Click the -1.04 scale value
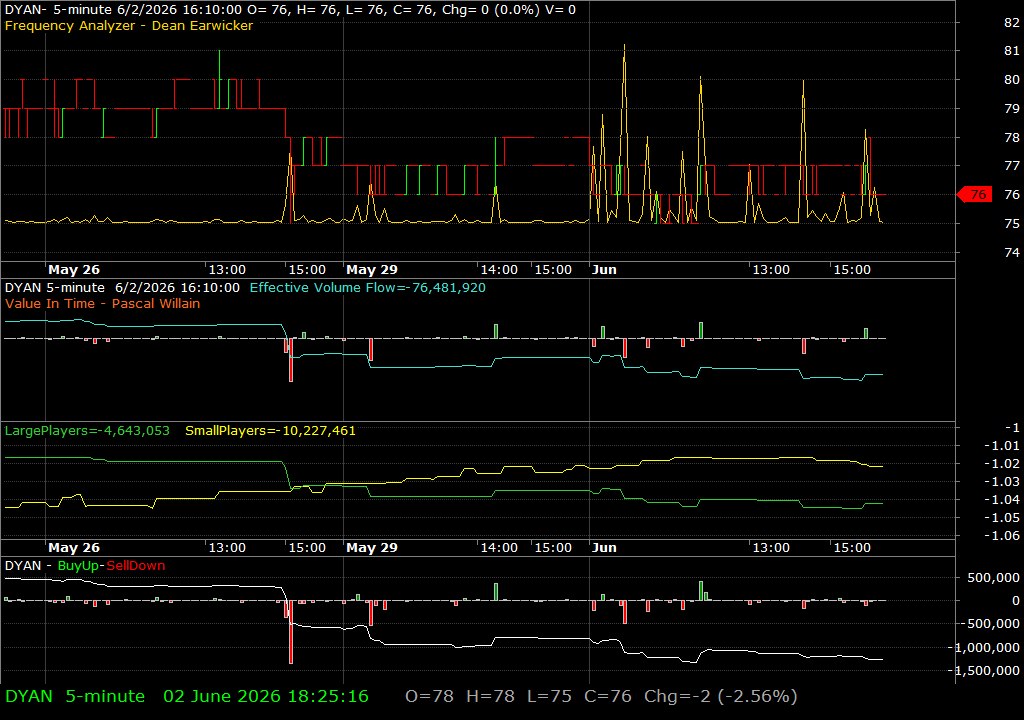Screen dimensions: 1024x720 1002,499
